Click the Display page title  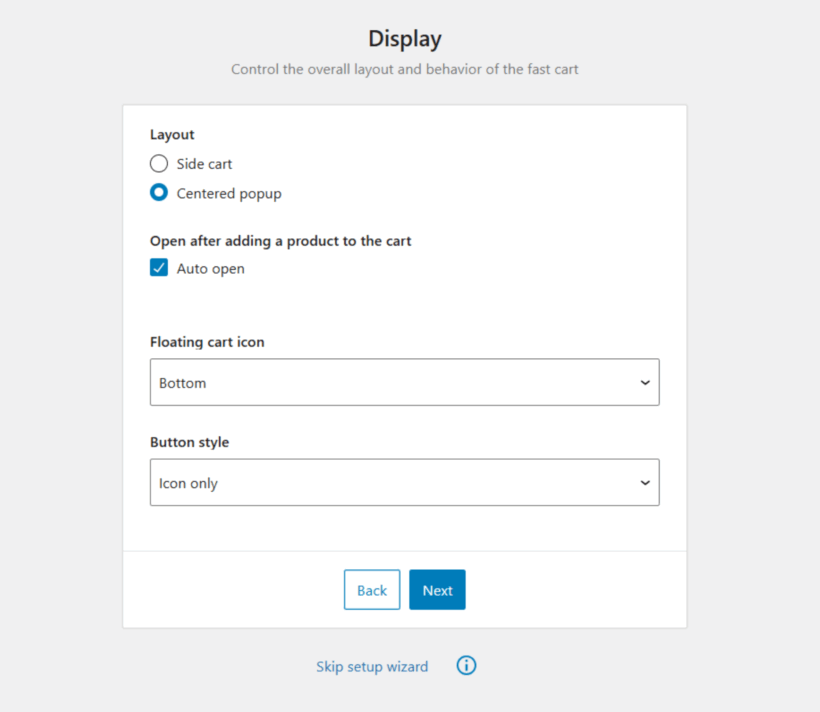point(404,38)
